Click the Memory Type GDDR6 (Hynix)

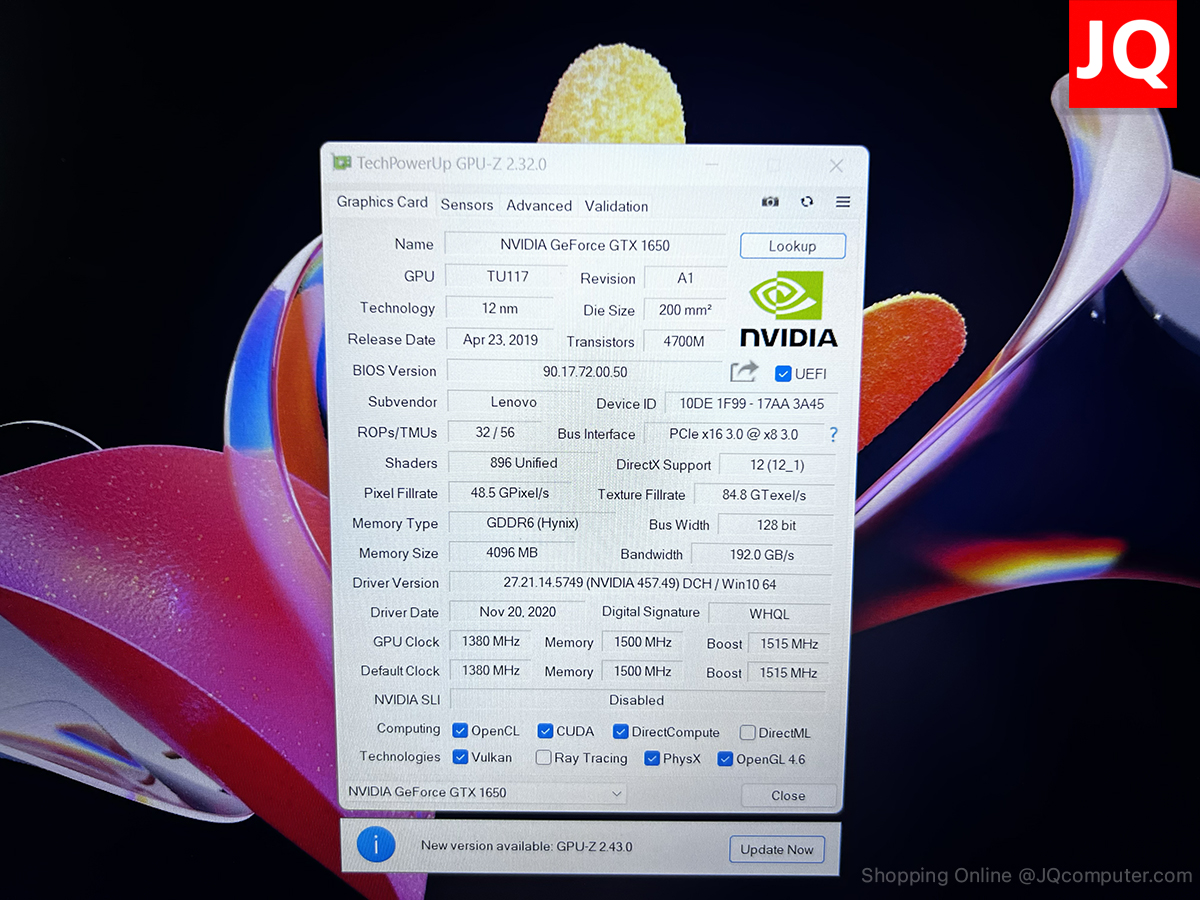[532, 523]
